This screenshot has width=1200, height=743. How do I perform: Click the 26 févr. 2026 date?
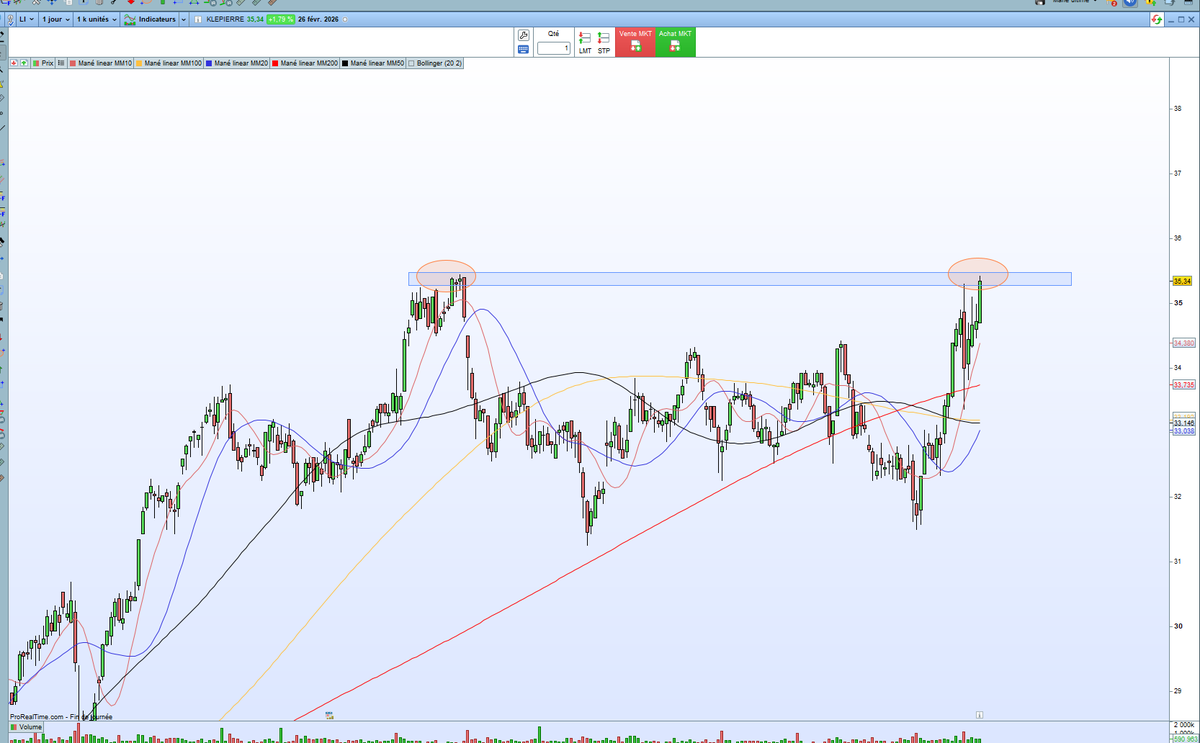pyautogui.click(x=318, y=19)
